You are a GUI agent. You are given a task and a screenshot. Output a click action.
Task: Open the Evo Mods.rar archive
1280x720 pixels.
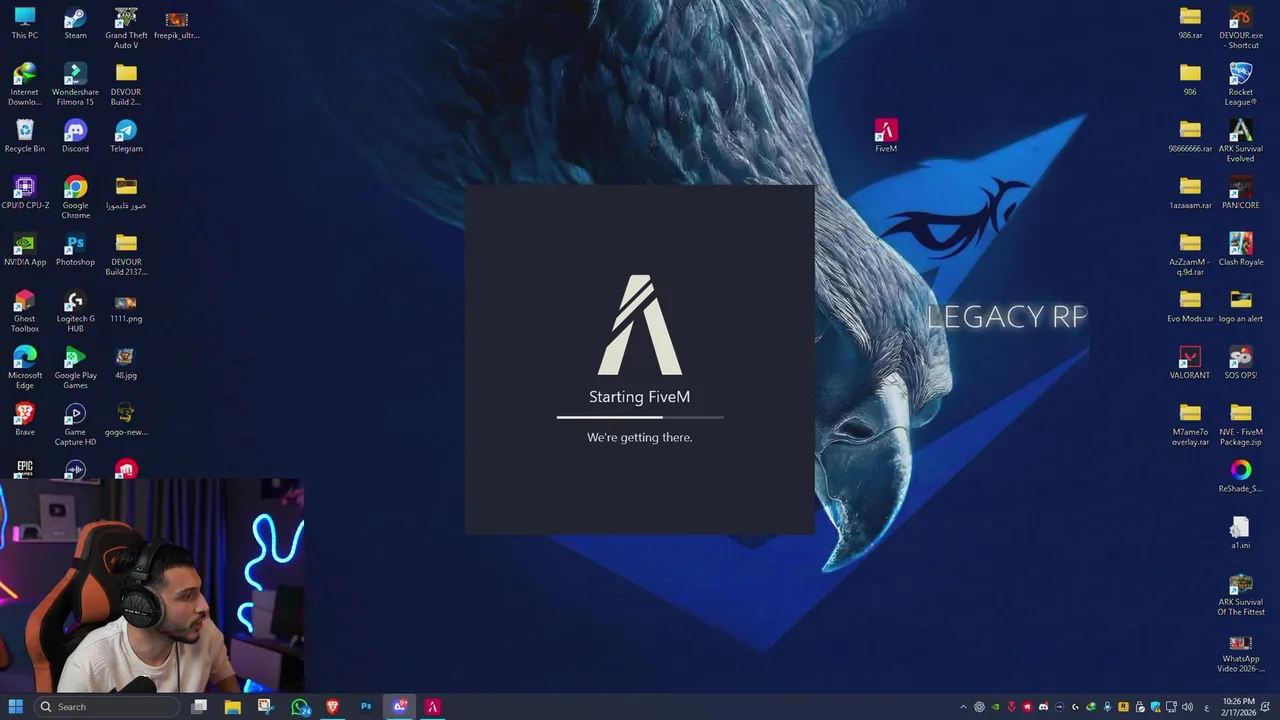1190,307
